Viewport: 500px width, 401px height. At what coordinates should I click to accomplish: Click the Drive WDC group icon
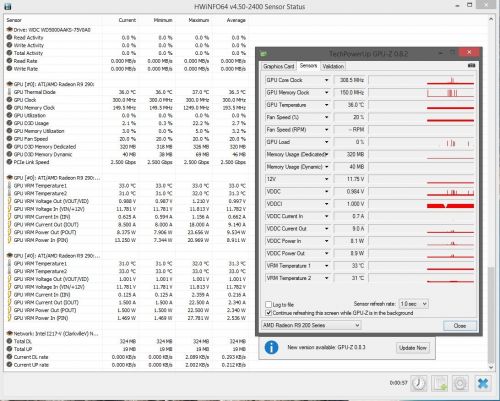(9, 30)
